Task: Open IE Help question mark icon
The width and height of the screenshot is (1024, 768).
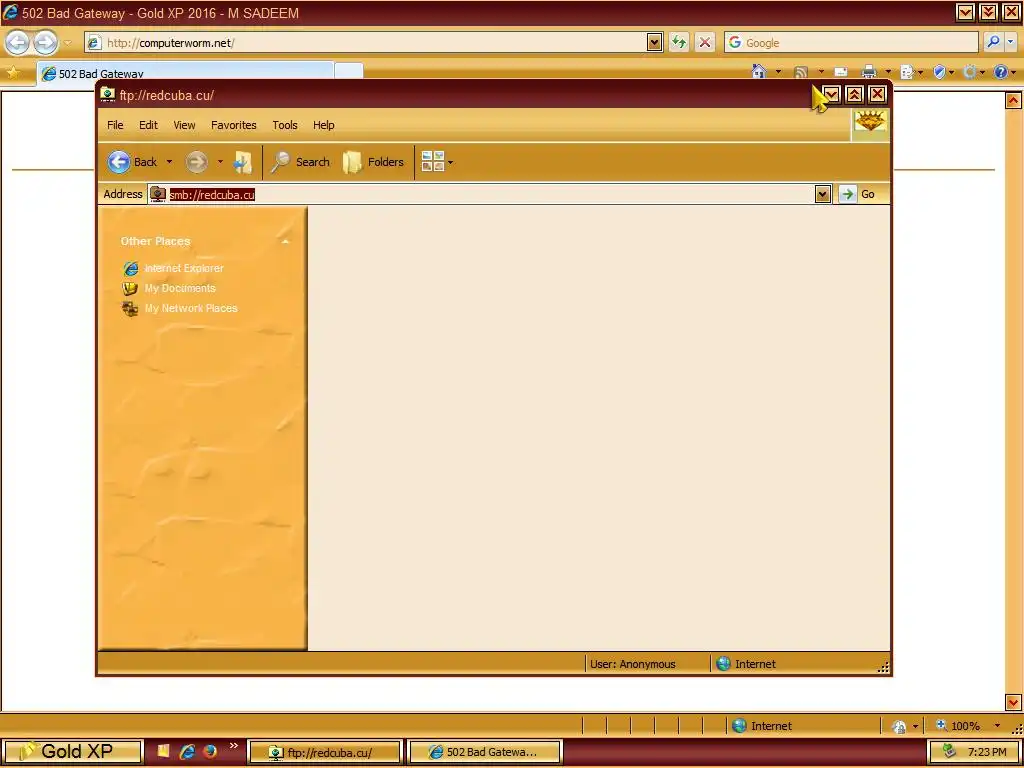Action: [x=1000, y=72]
